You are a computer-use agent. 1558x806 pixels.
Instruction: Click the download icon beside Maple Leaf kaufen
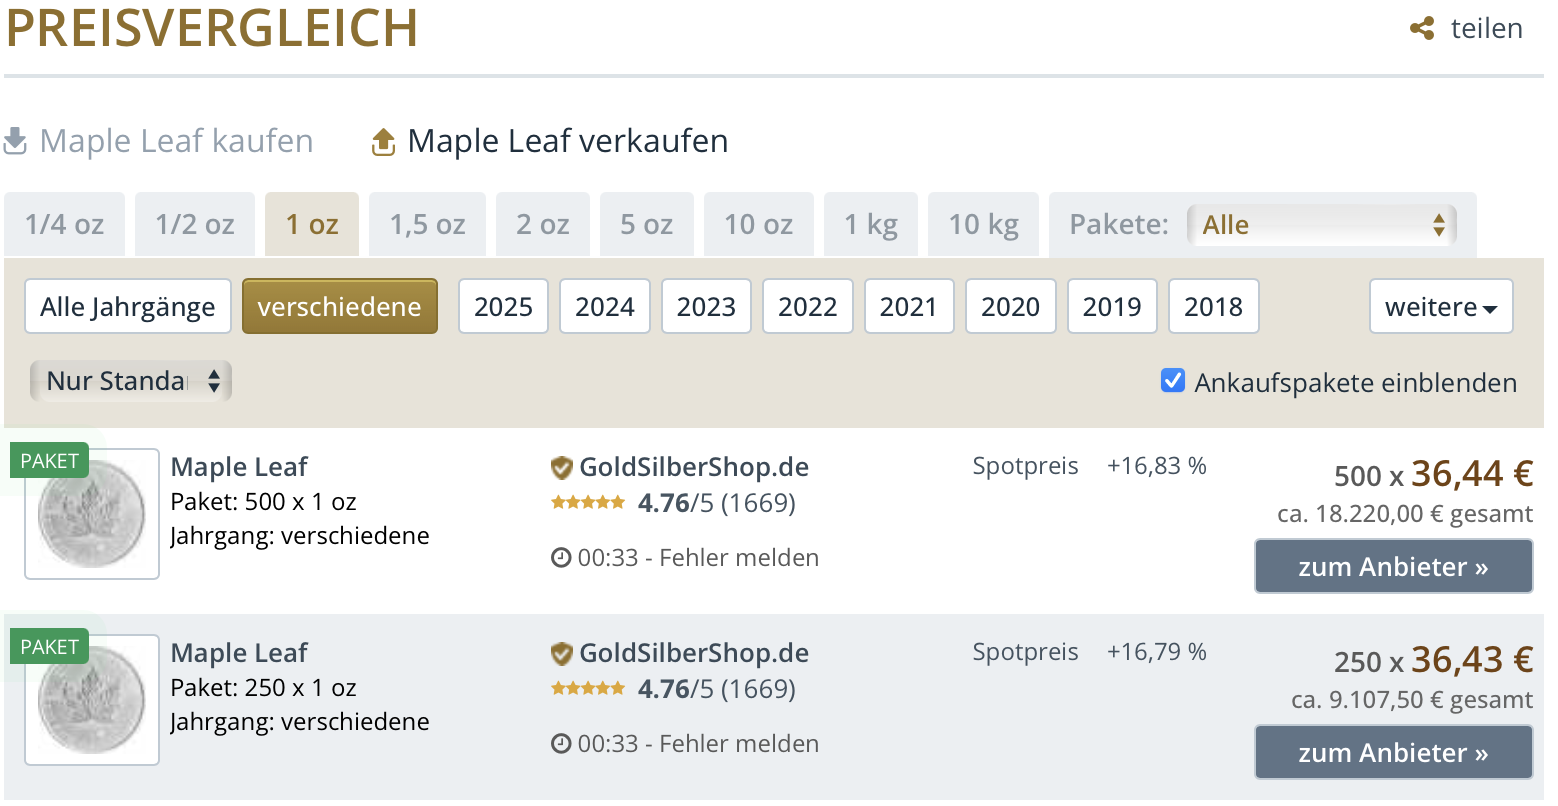point(16,141)
